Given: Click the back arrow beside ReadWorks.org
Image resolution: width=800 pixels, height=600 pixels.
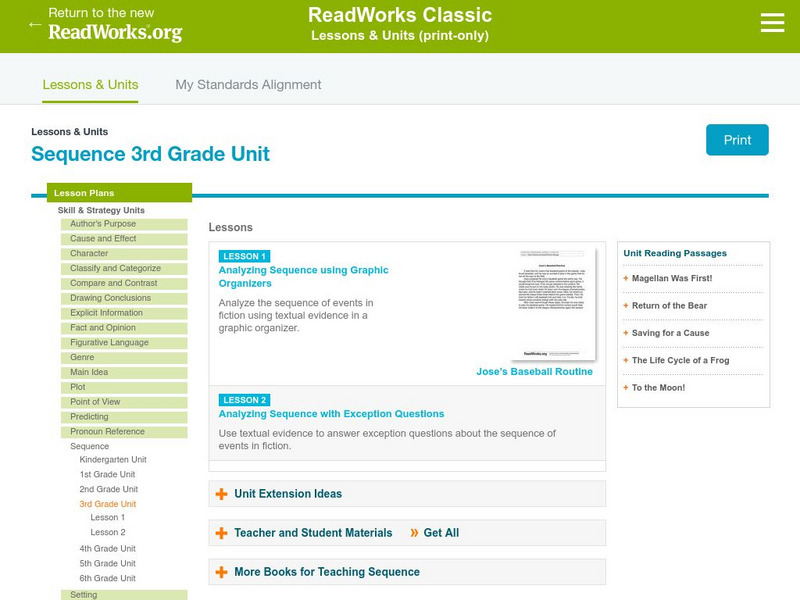Looking at the screenshot, I should coord(35,24).
